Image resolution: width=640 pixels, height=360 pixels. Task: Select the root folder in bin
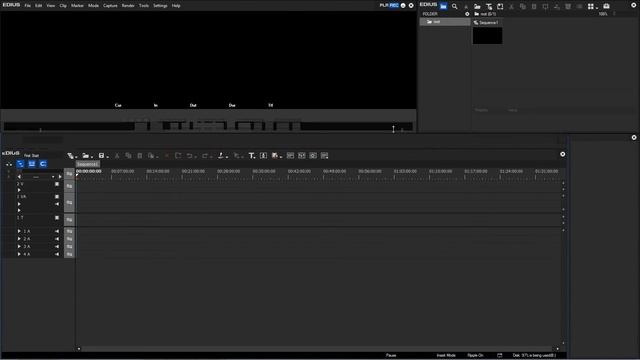pos(444,22)
